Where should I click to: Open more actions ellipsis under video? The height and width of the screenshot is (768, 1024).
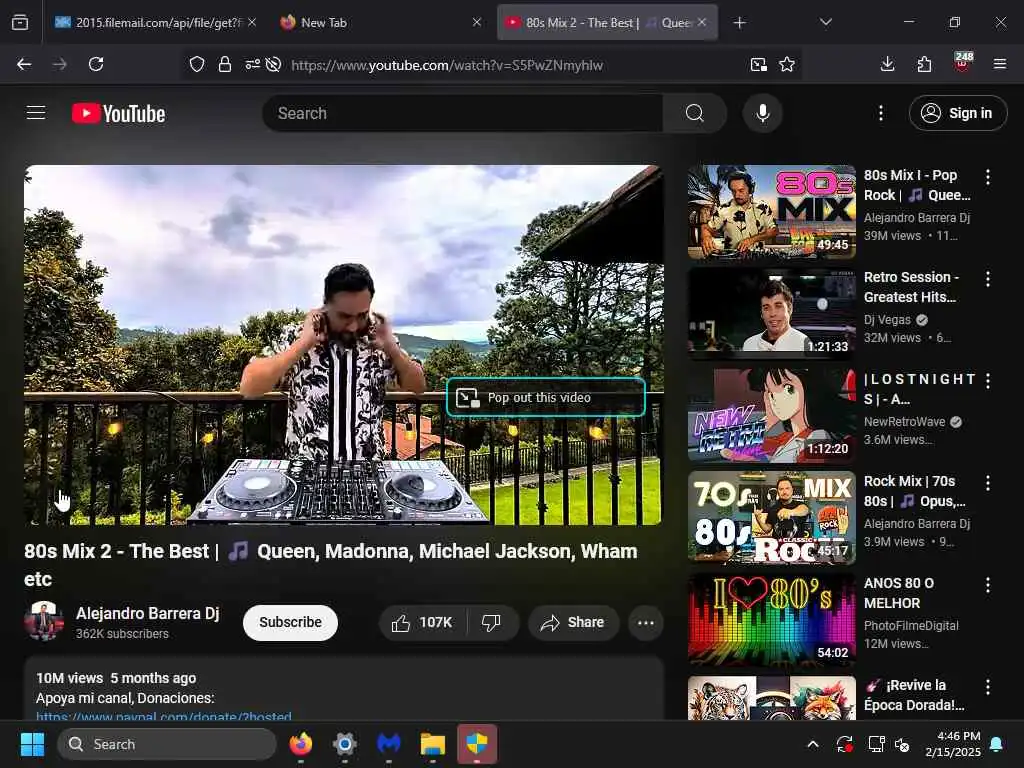pos(645,622)
